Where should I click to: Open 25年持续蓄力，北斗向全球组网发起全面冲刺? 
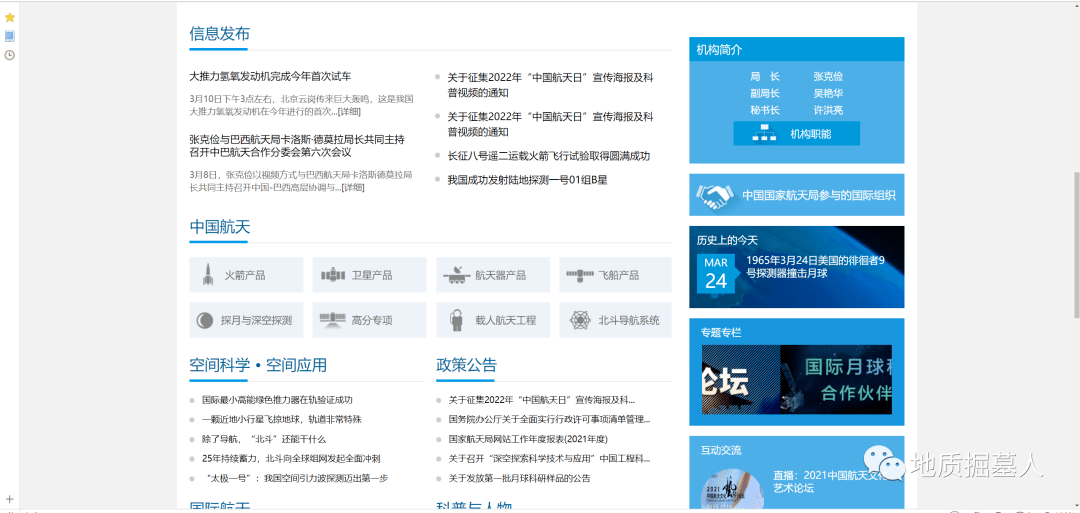(x=291, y=459)
